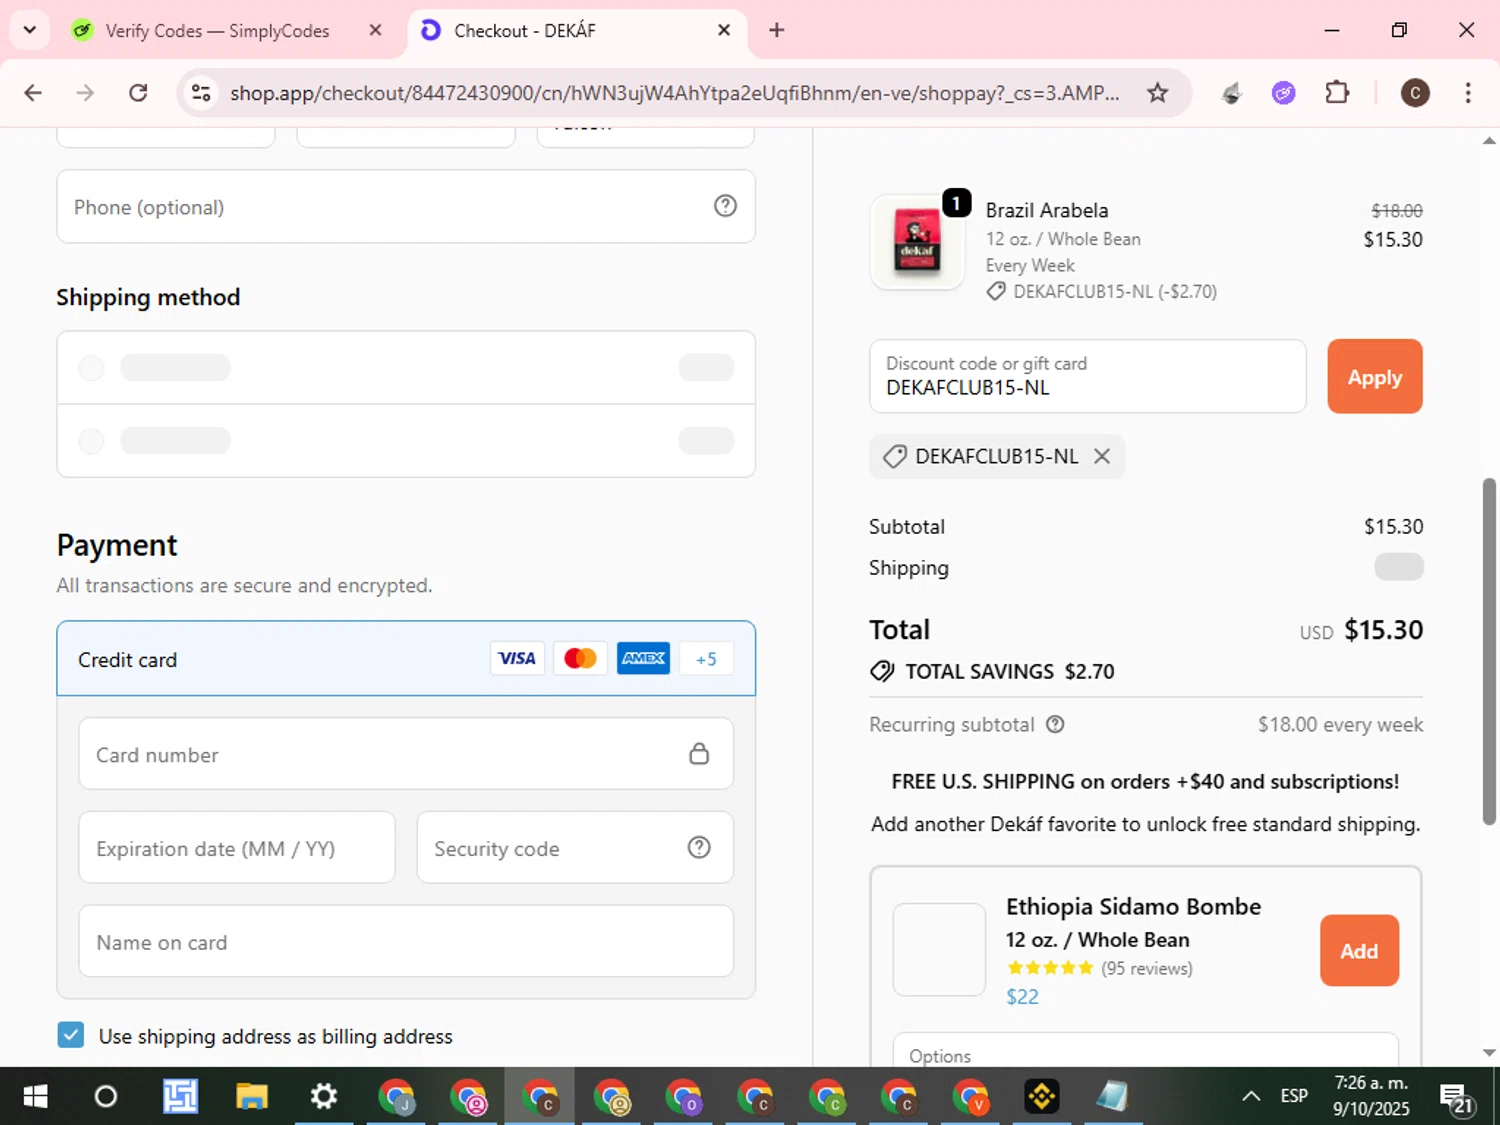Bookmark this page with the star icon

point(1157,93)
